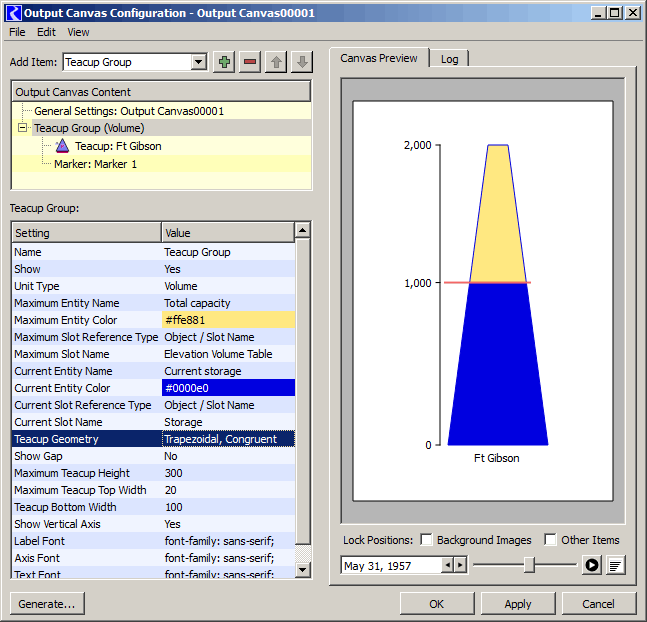Step date forward with right arrow

pos(460,565)
